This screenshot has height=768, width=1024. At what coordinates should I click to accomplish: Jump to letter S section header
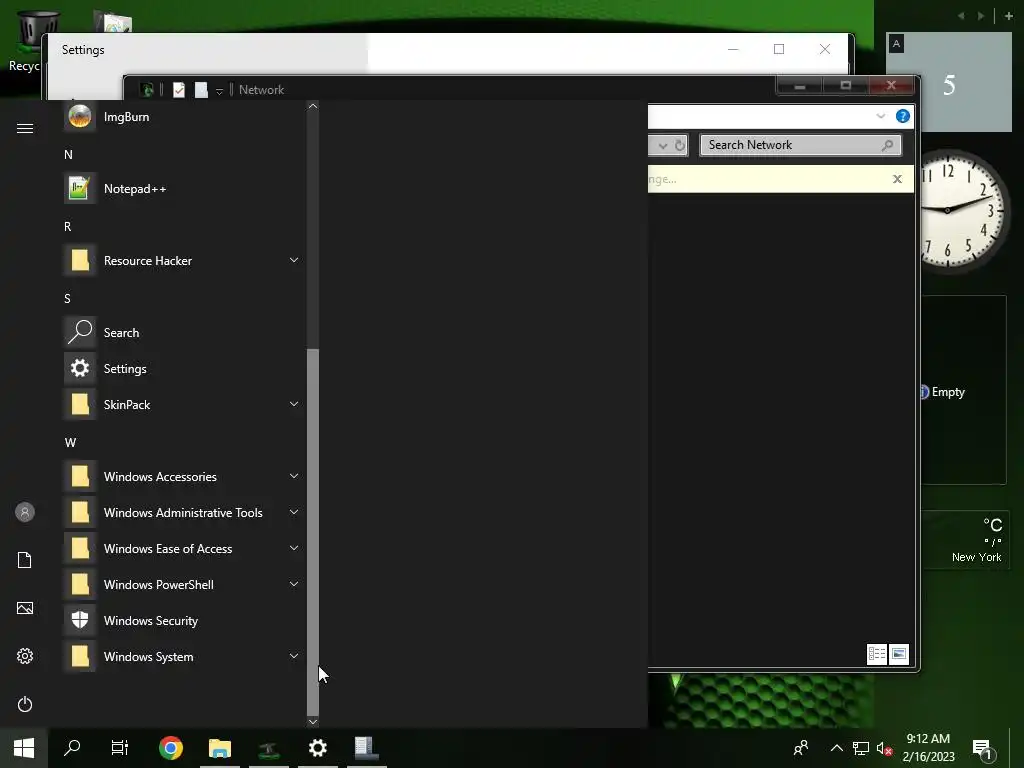coord(67,298)
